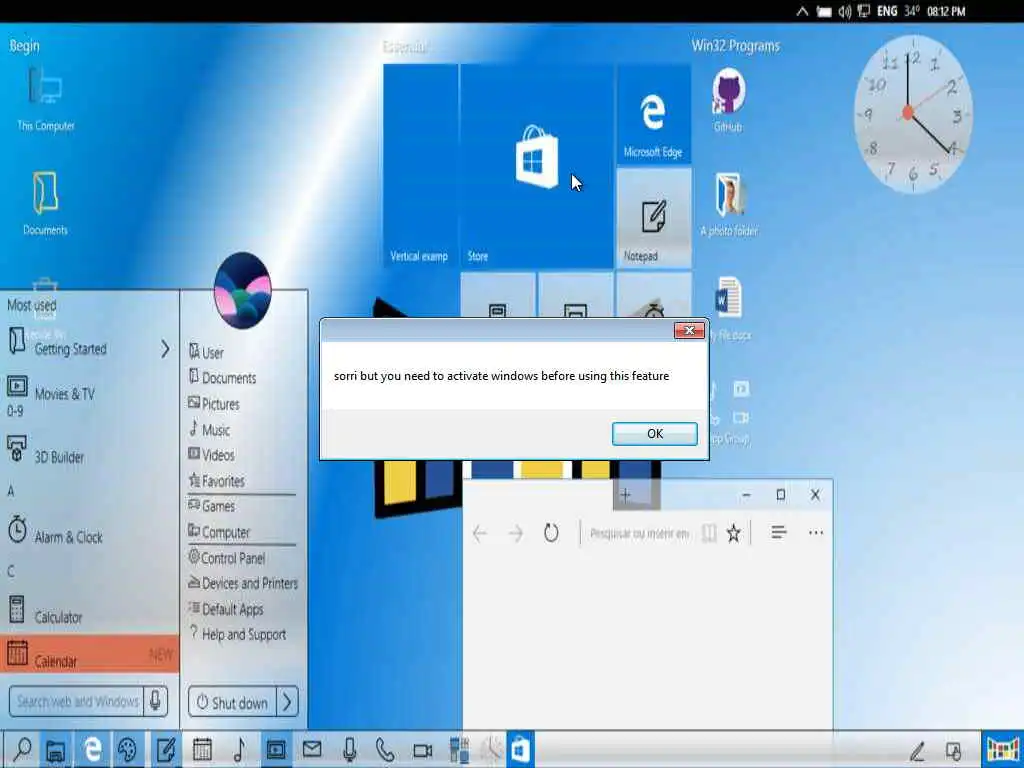Click Forward arrow in Edge window

tap(516, 534)
